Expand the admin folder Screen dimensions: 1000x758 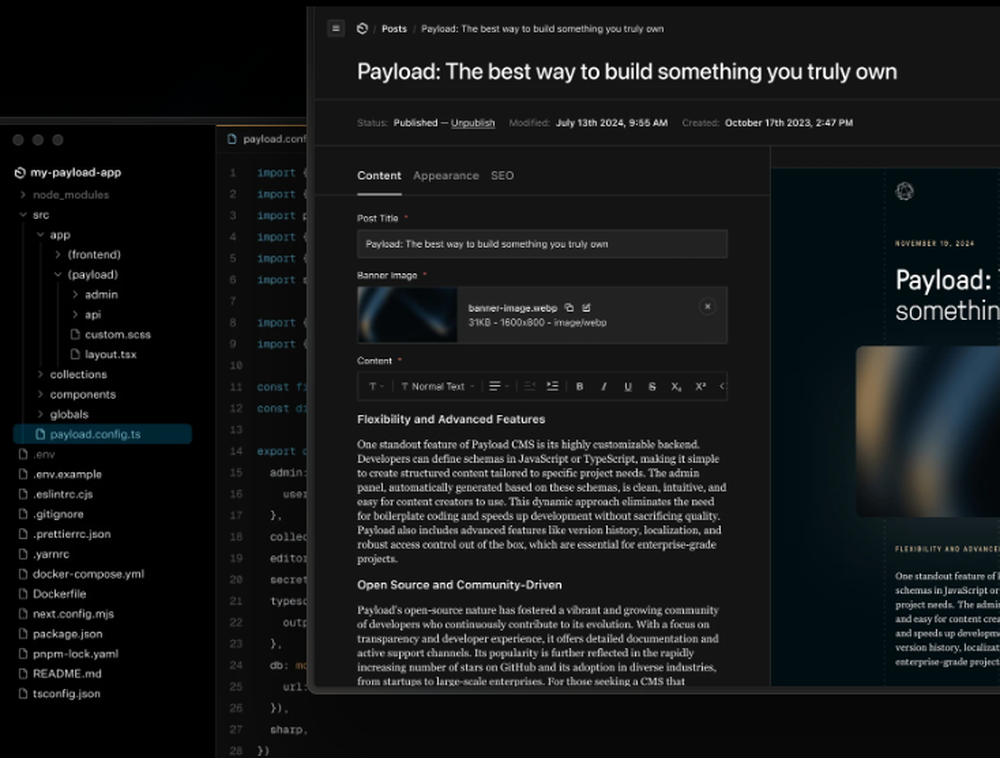point(94,295)
